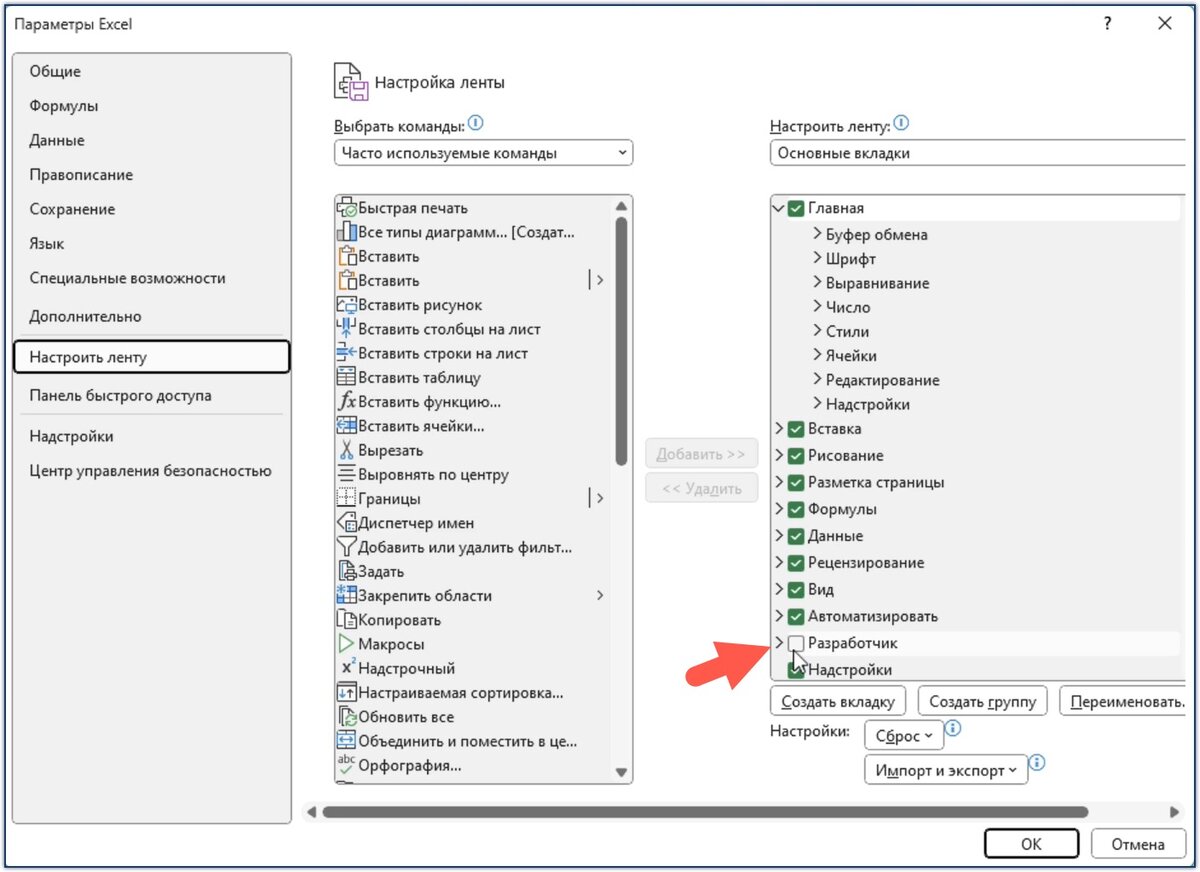The width and height of the screenshot is (1200, 872).
Task: Select the Insert Sheet Columns icon
Action: click(x=347, y=329)
